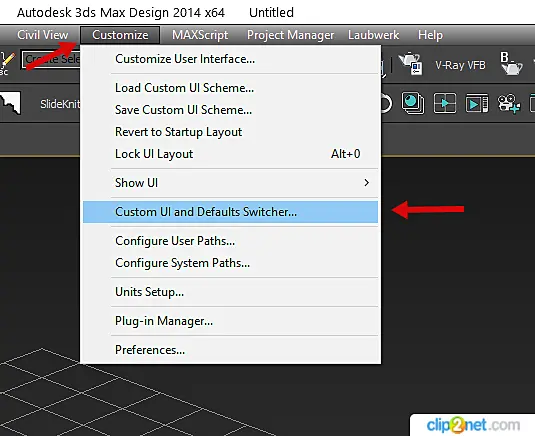The width and height of the screenshot is (535, 436).
Task: Expand the Show UI submenu
Action: coord(230,183)
